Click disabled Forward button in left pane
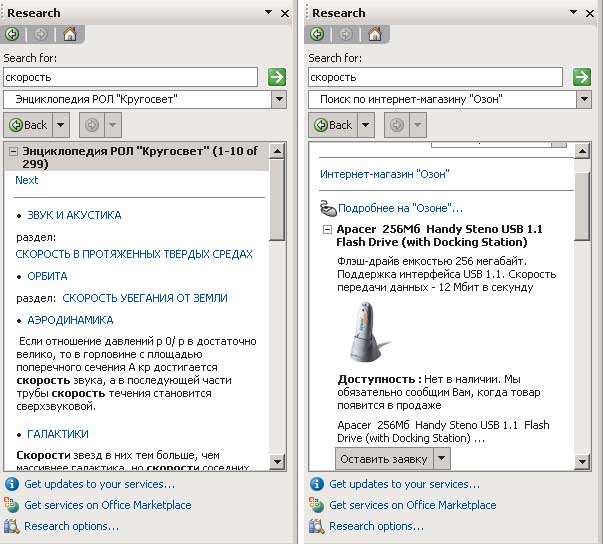 point(92,125)
